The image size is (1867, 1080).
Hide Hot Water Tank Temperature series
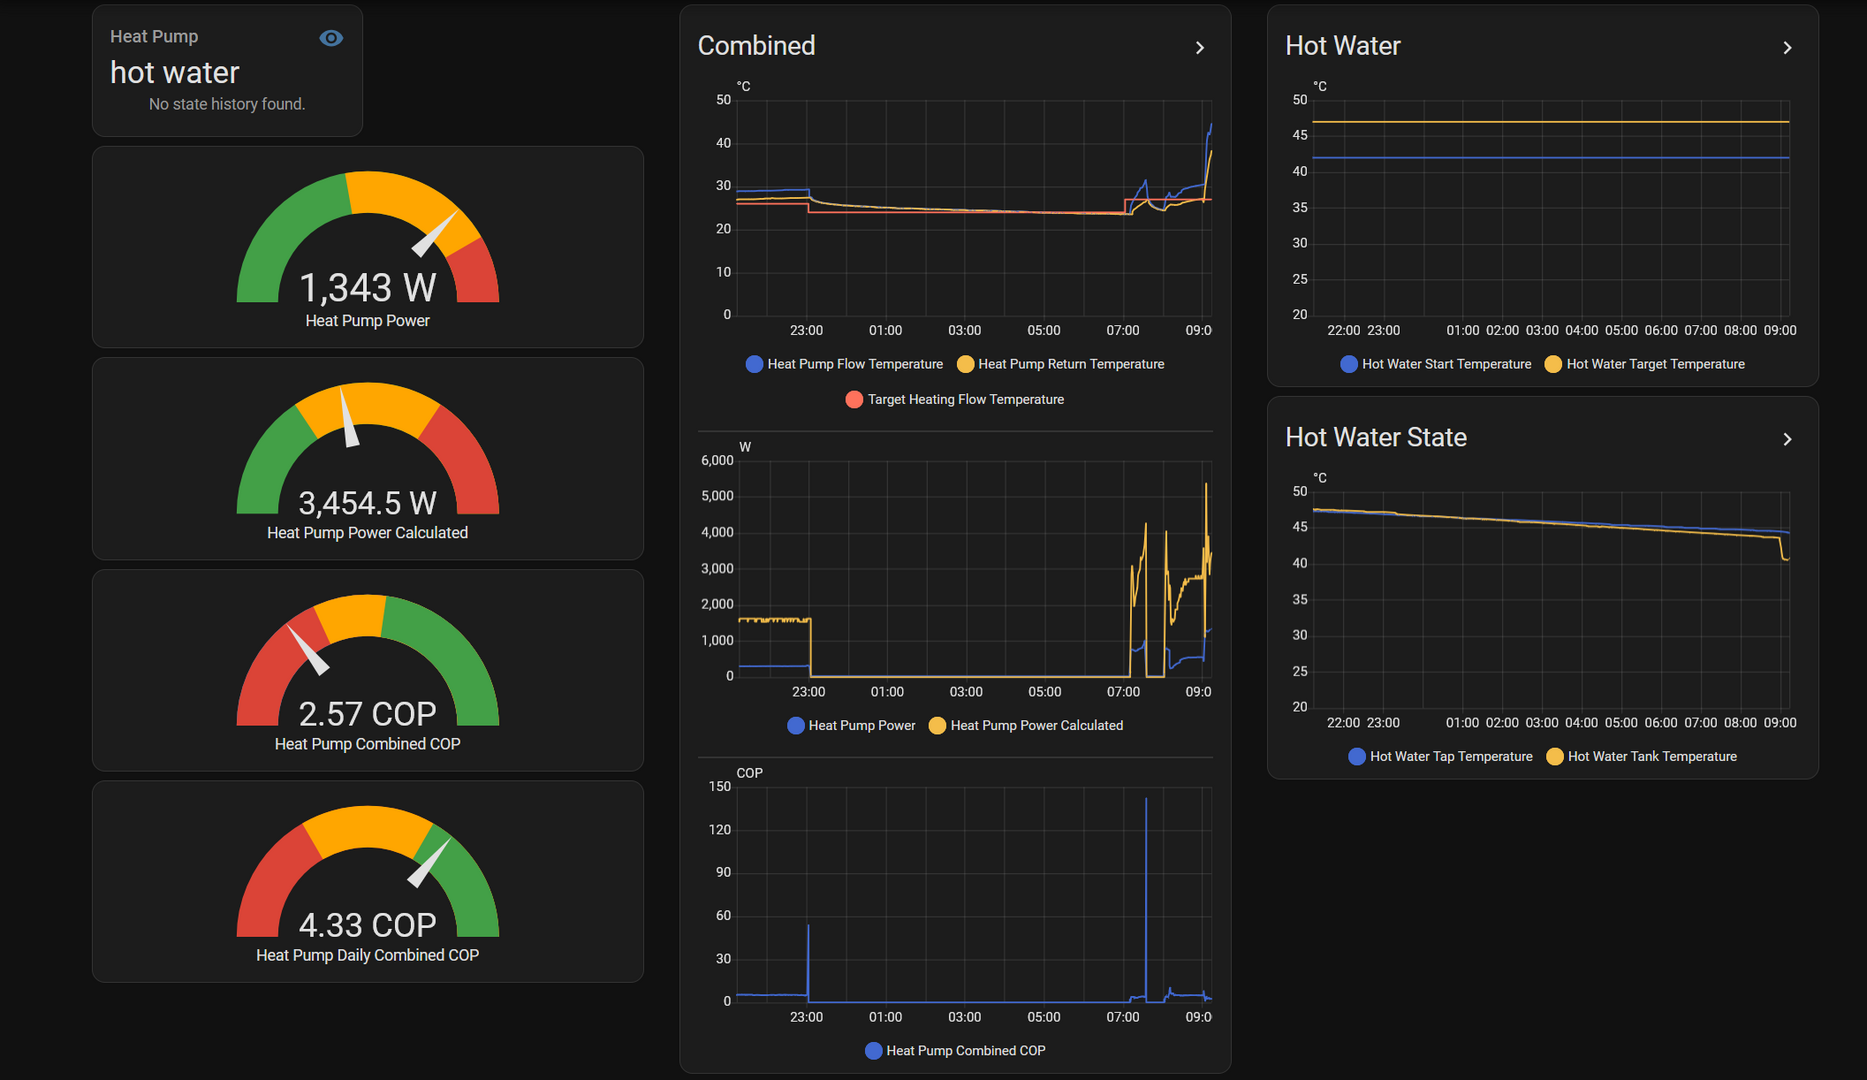(1642, 756)
